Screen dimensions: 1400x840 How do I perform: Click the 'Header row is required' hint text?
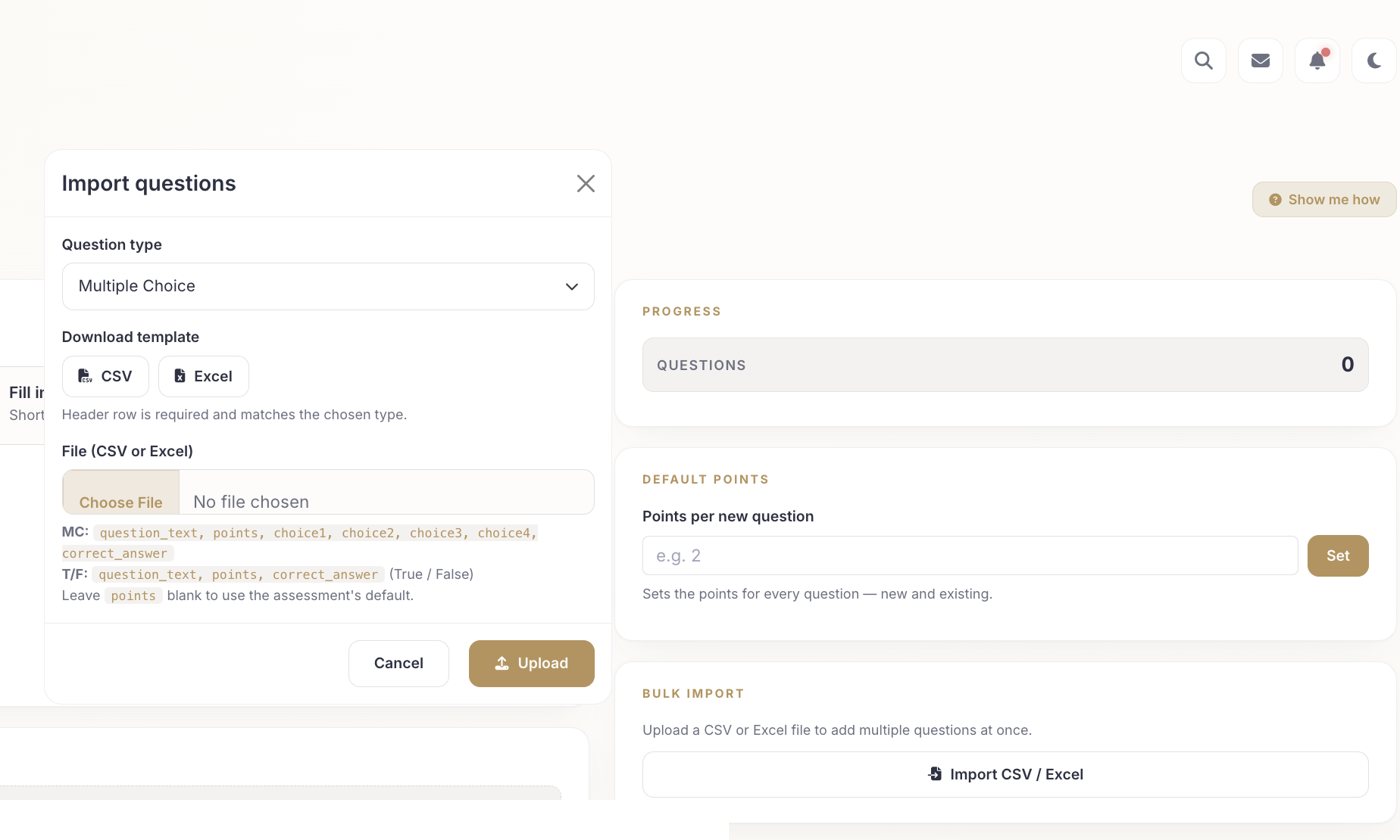[234, 414]
